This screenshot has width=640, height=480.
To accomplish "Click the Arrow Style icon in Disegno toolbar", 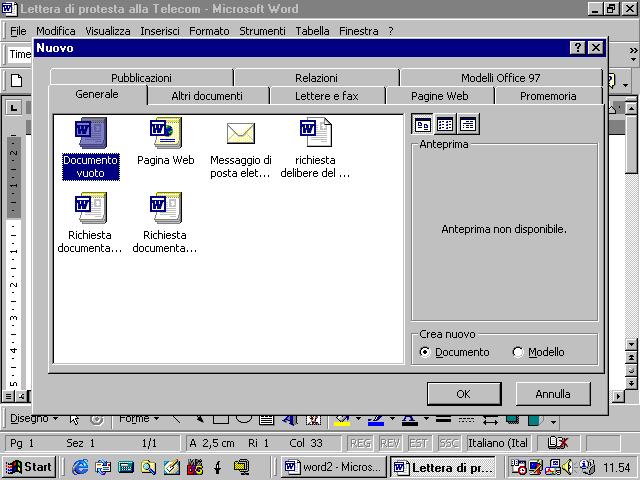I will (x=490, y=420).
